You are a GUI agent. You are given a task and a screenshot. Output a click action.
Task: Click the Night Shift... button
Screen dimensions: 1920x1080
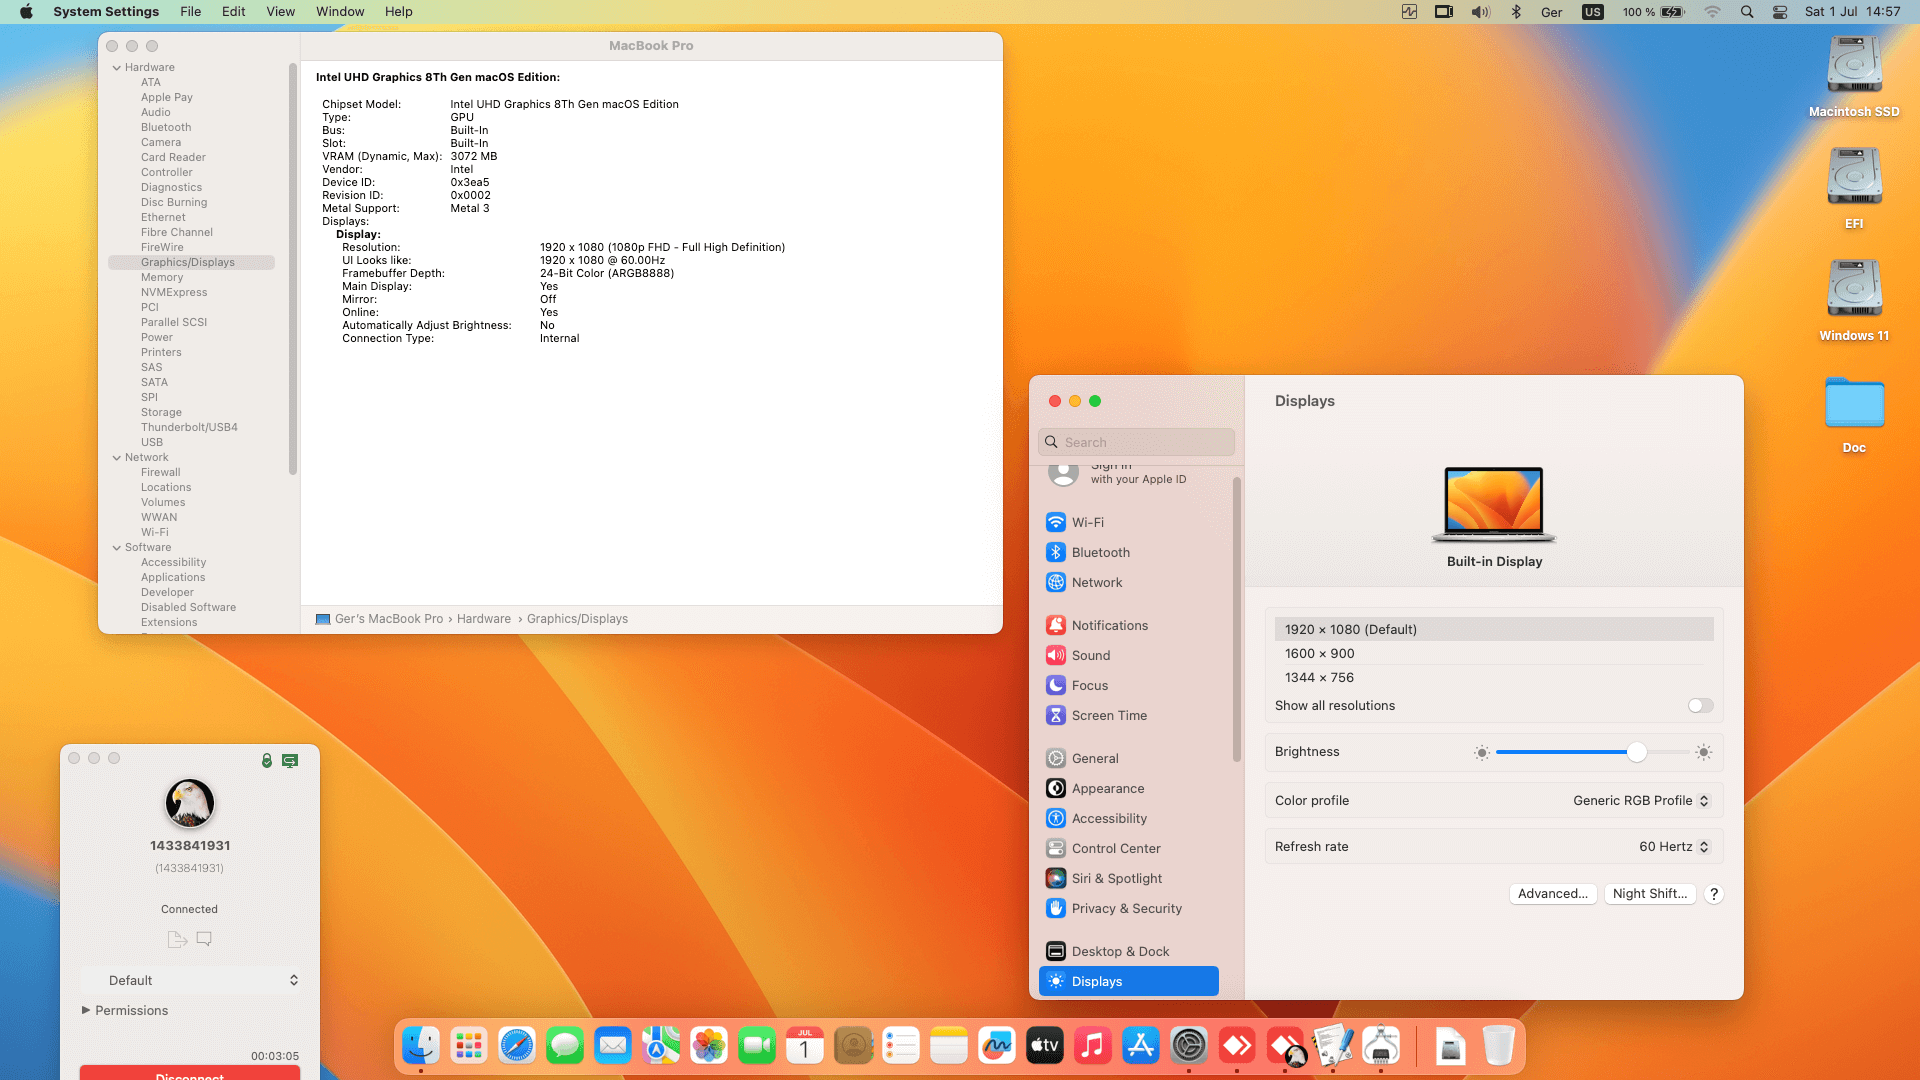pos(1649,894)
